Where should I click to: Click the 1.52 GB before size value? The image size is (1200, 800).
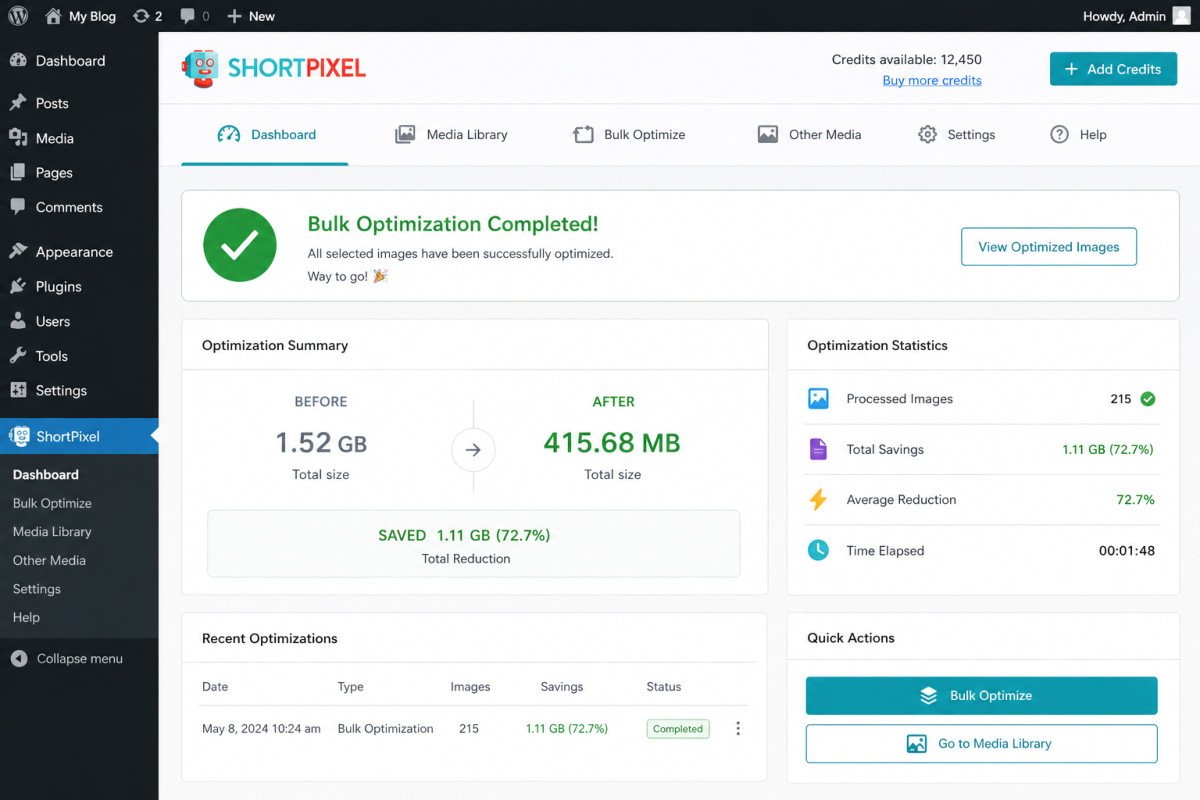click(x=321, y=443)
